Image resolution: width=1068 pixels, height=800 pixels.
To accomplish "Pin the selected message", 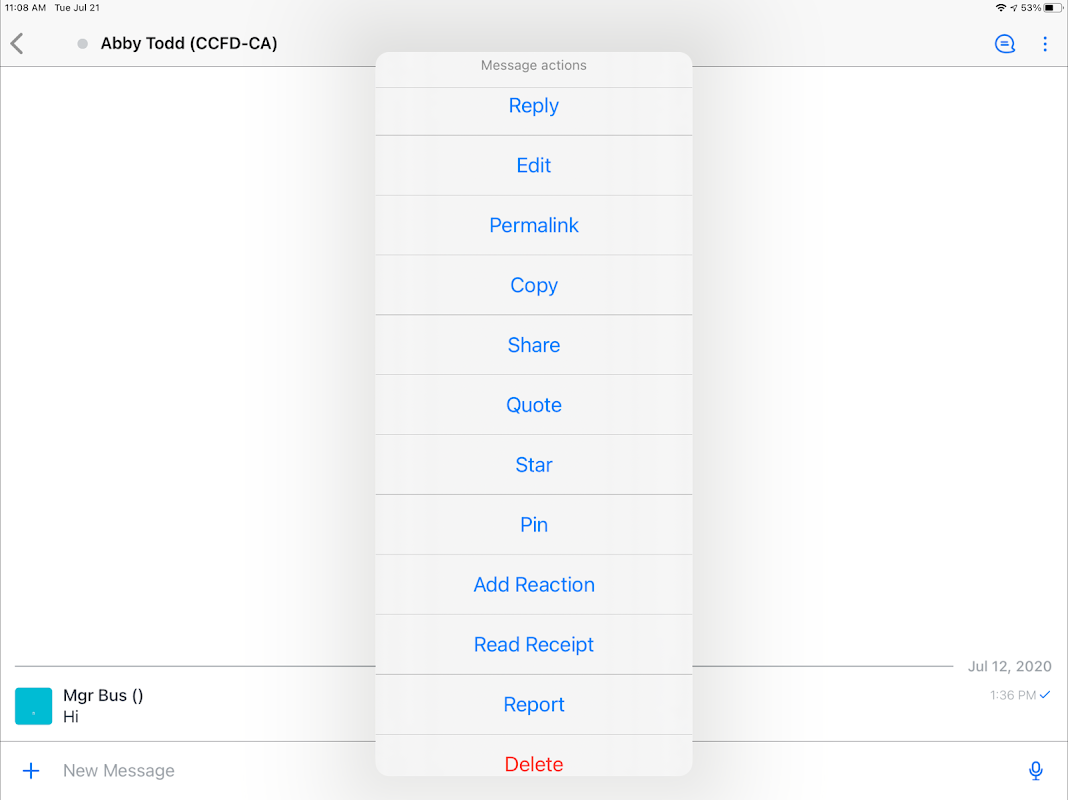I will [534, 526].
